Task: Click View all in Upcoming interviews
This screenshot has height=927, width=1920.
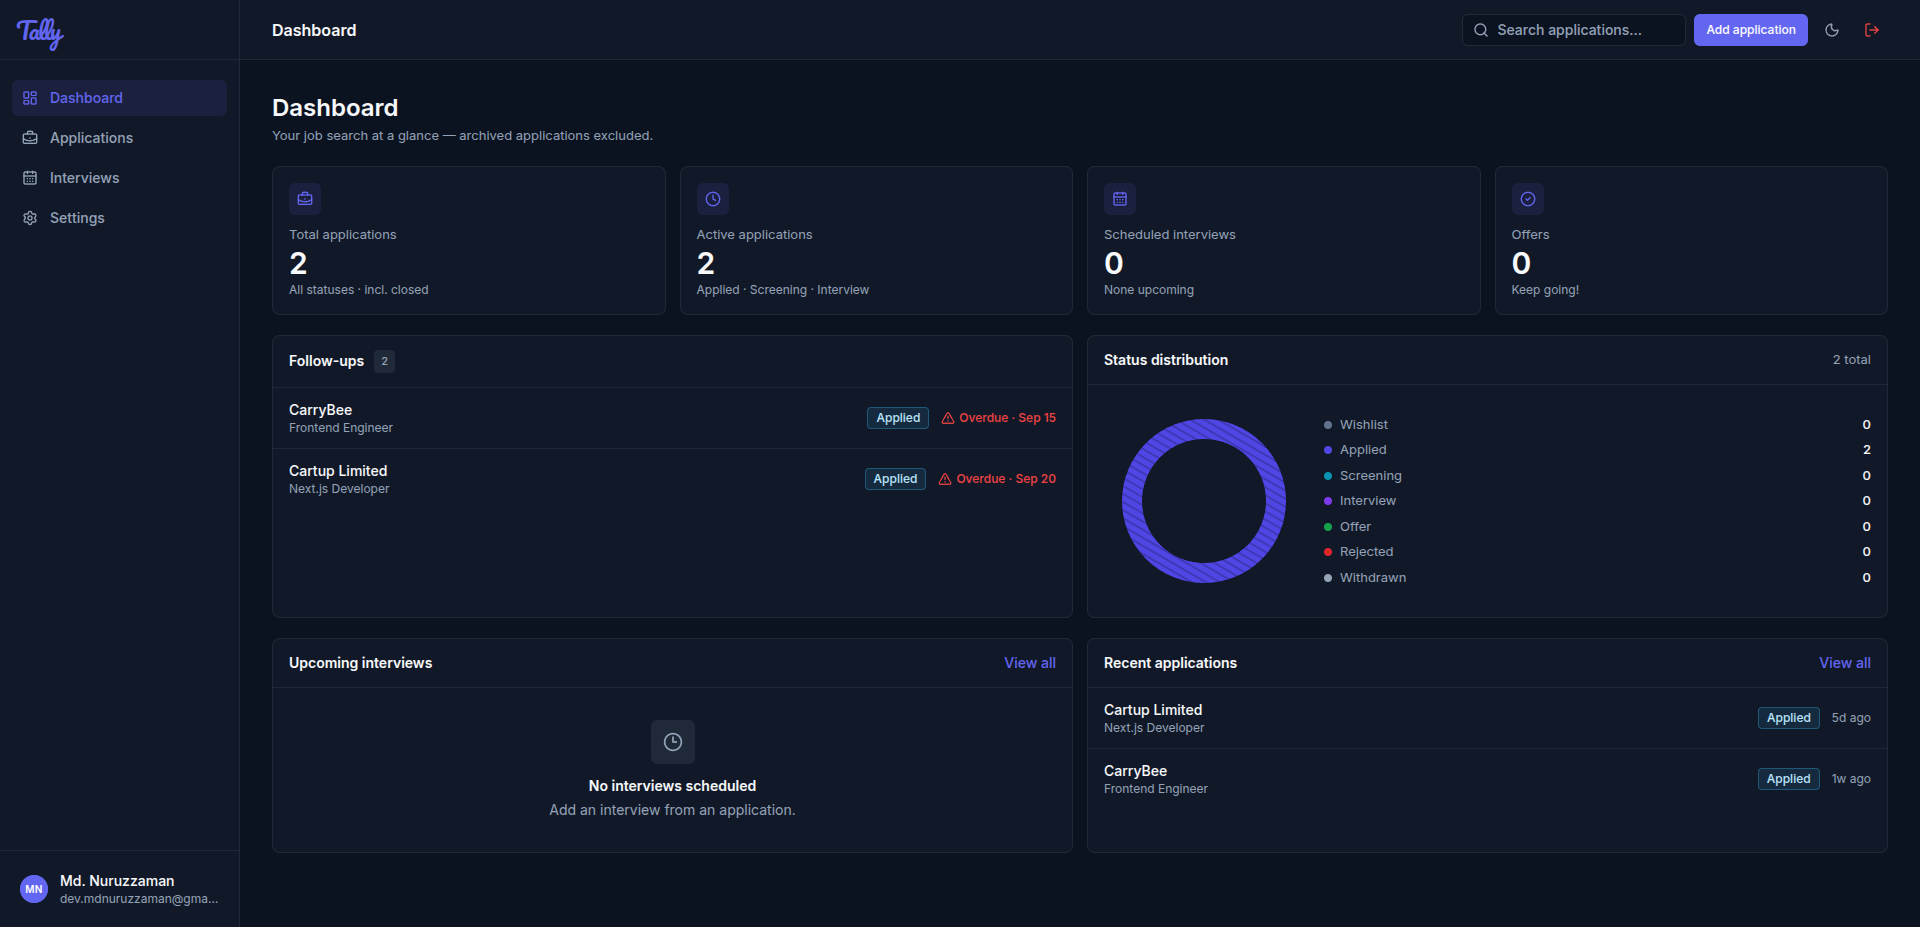Action: click(x=1030, y=663)
